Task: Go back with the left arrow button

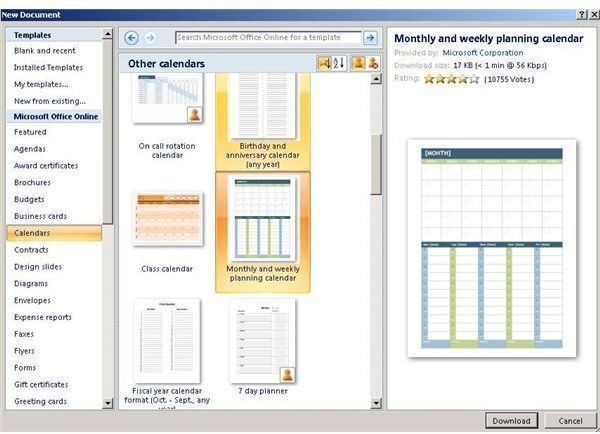Action: [131, 38]
